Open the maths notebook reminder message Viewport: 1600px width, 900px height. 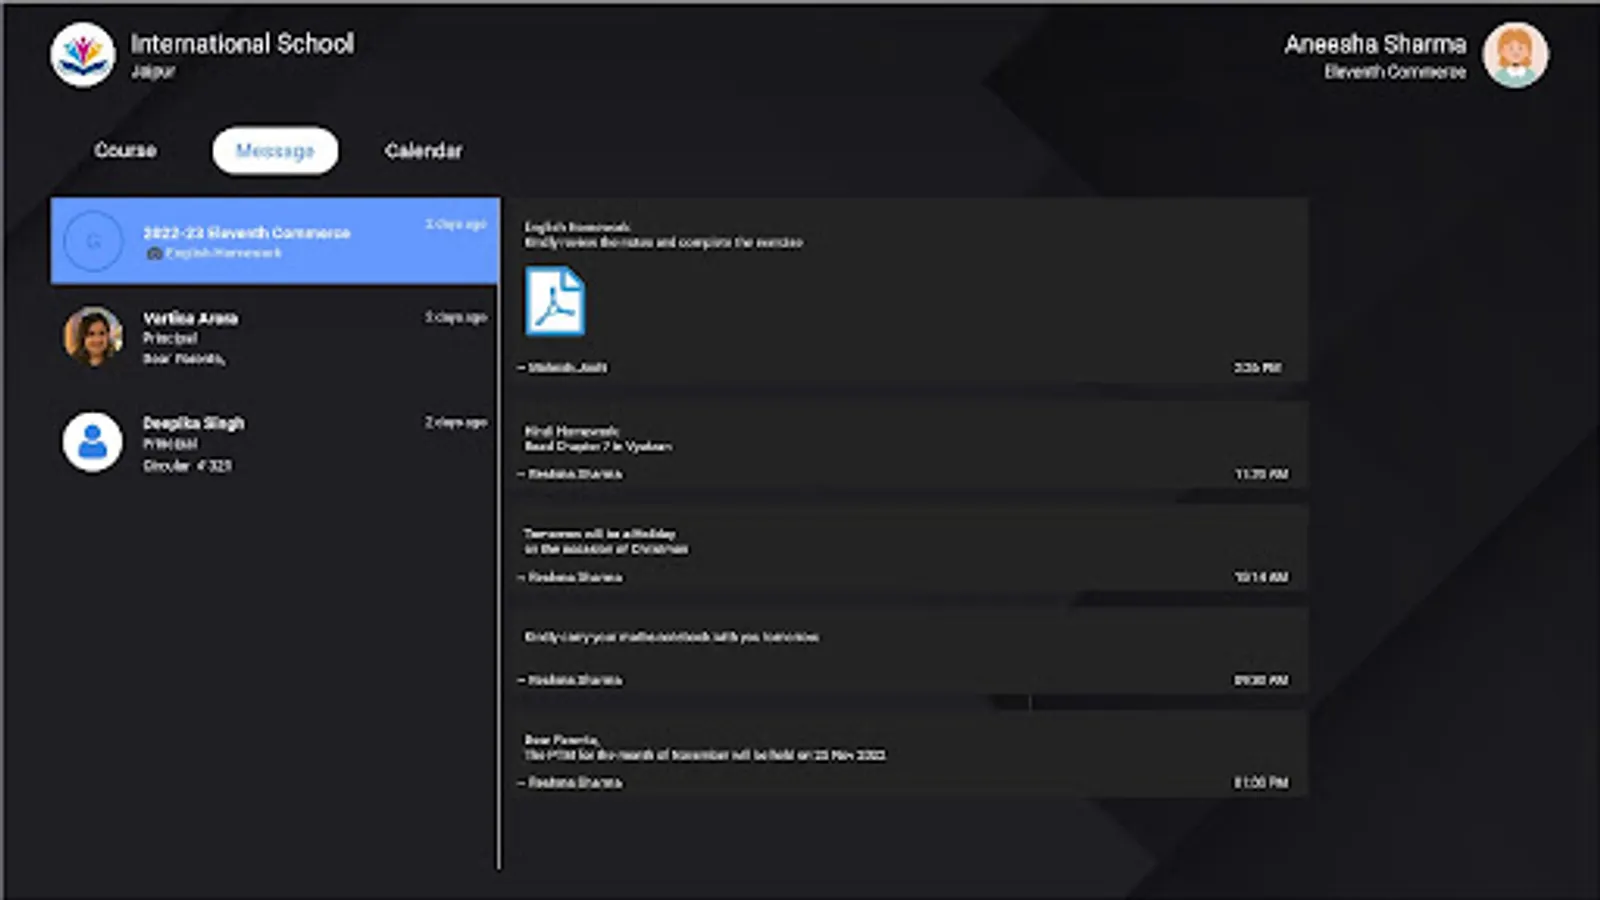[x=909, y=652]
